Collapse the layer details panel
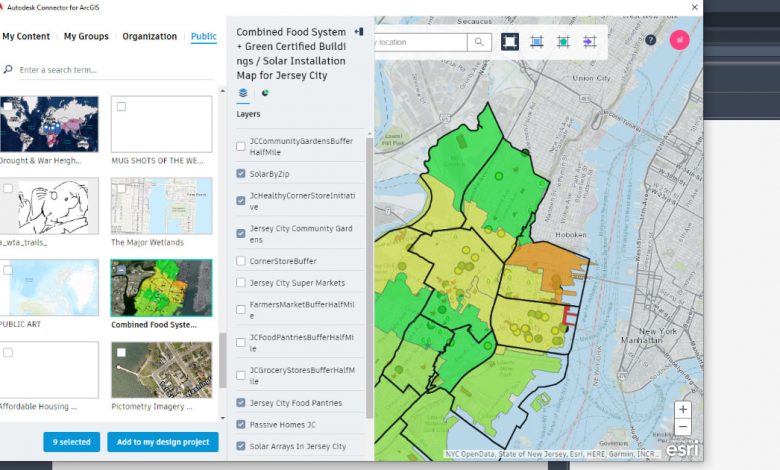Screen dimensions: 780x470 point(359,32)
